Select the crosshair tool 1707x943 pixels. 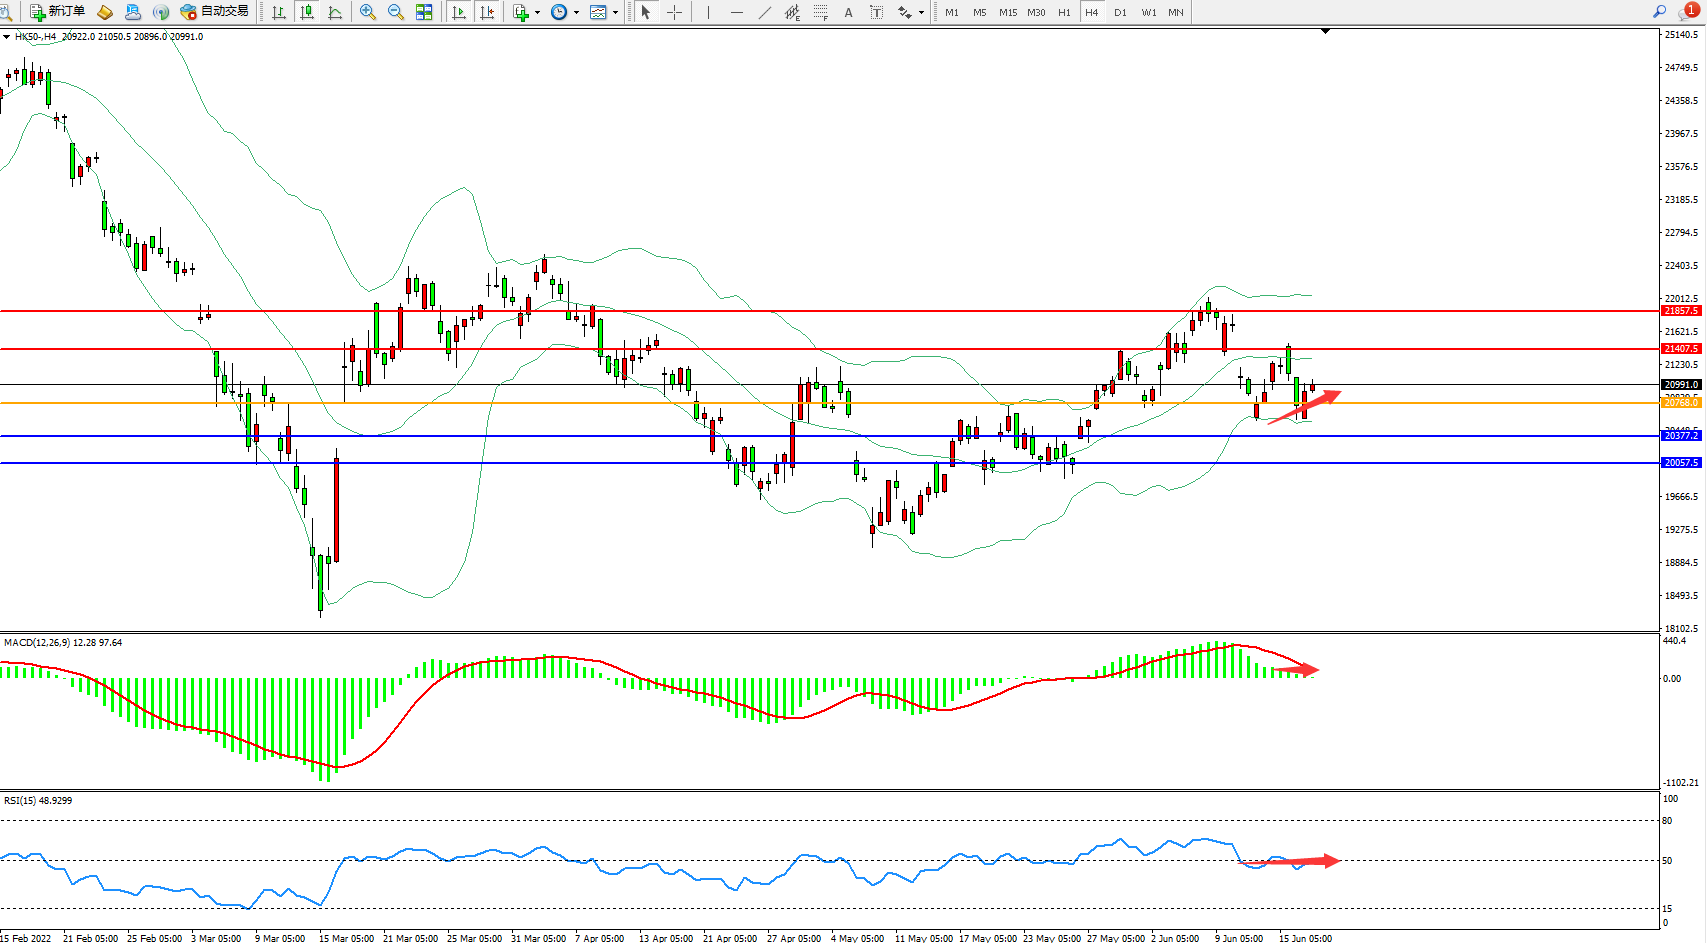pos(674,12)
